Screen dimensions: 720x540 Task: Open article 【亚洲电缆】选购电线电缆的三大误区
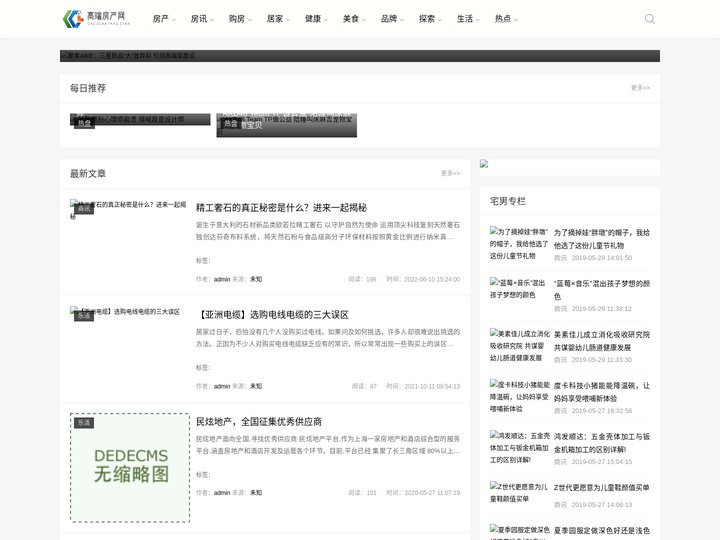272,315
